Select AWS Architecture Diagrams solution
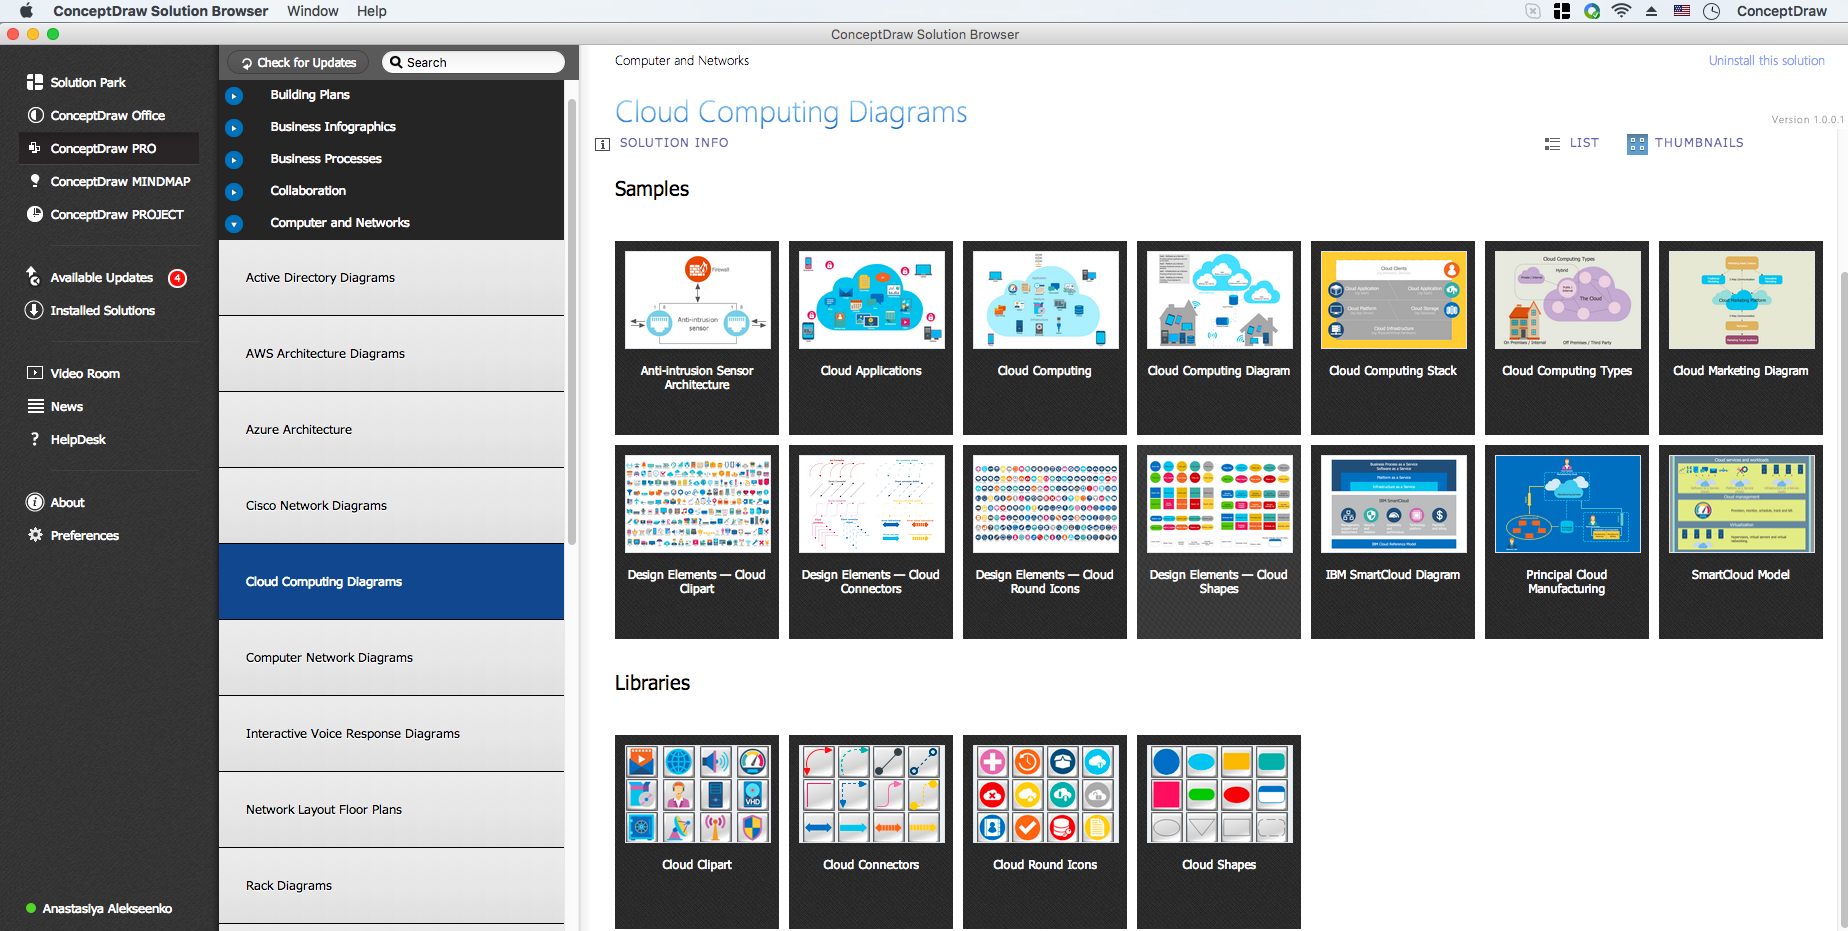 pos(391,354)
